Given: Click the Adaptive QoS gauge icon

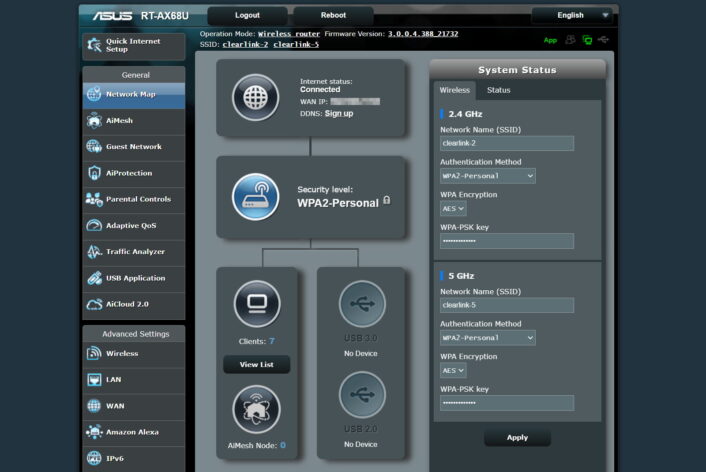Looking at the screenshot, I should point(94,225).
